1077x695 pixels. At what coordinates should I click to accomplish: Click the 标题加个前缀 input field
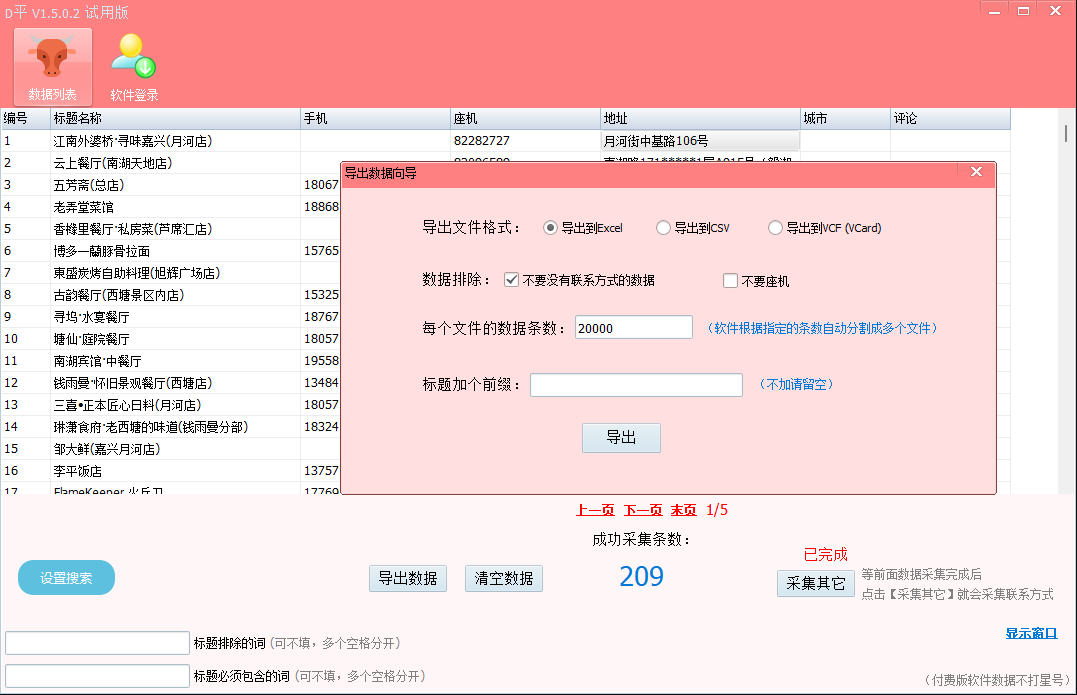click(x=636, y=385)
